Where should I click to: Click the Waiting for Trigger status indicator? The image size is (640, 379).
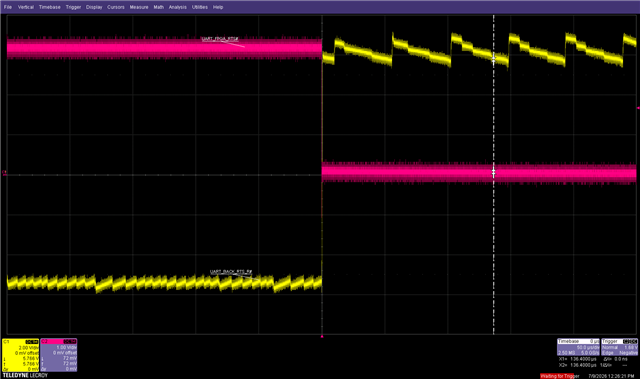[560, 376]
